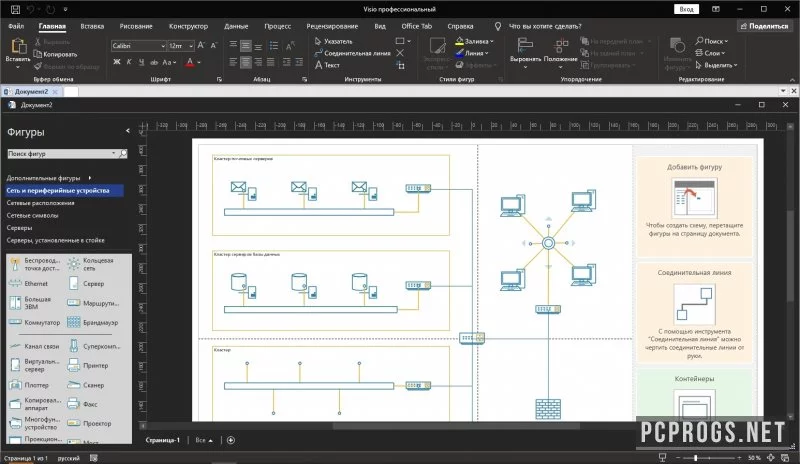Open the Слои layers menu
The height and width of the screenshot is (464, 800).
[x=710, y=53]
